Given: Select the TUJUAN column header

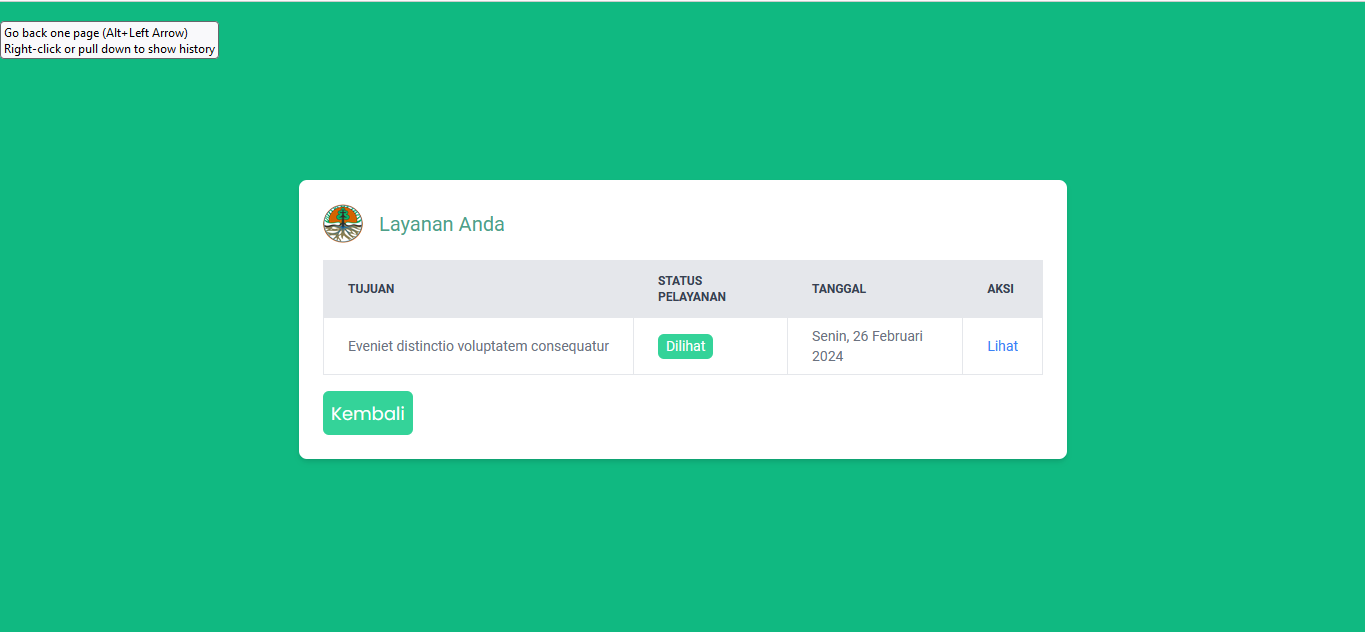Looking at the screenshot, I should coord(371,289).
